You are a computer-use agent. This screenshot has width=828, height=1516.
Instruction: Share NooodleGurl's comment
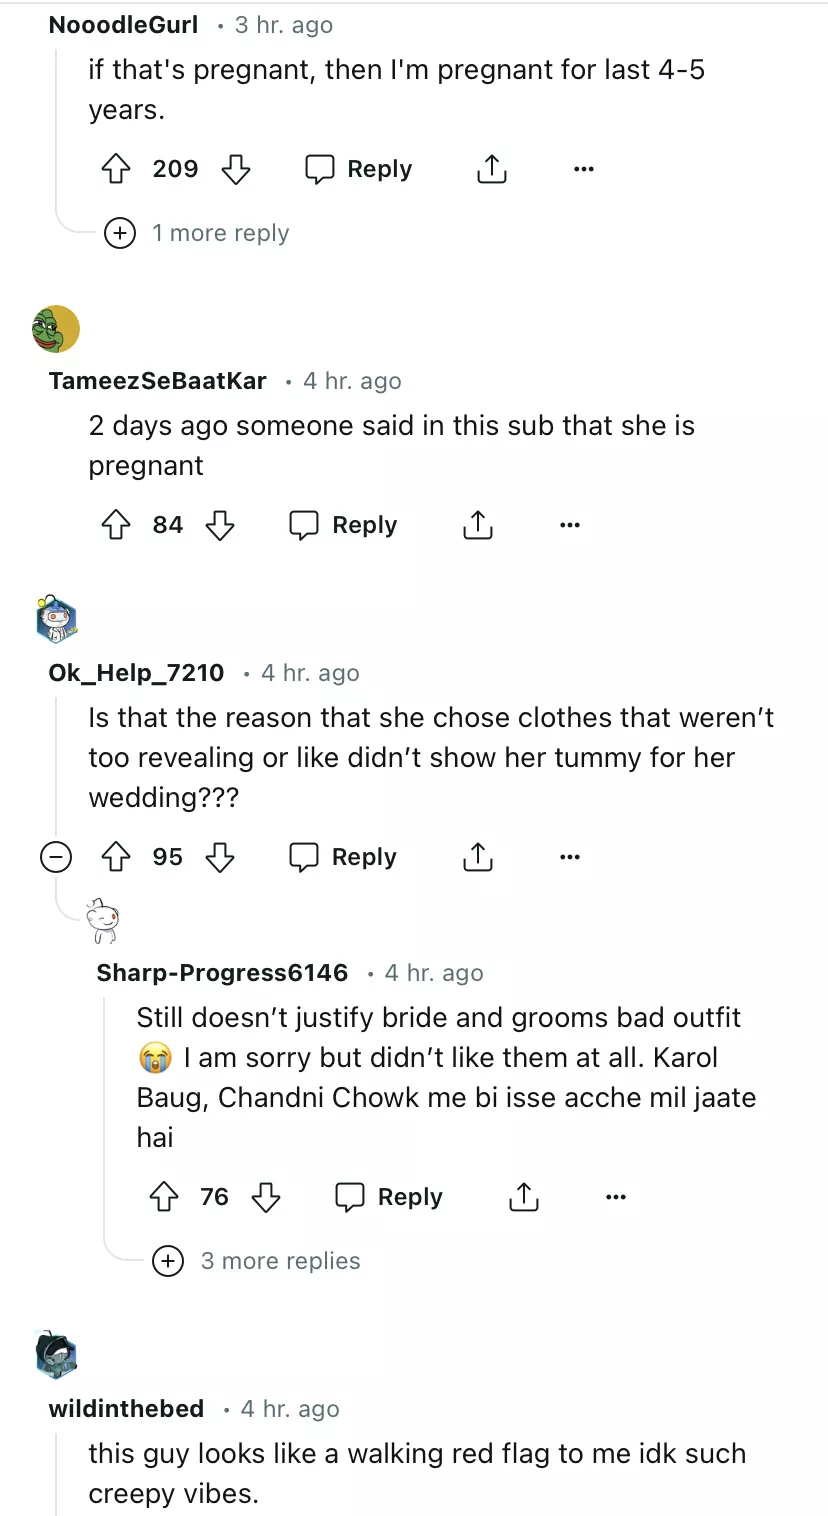click(491, 169)
